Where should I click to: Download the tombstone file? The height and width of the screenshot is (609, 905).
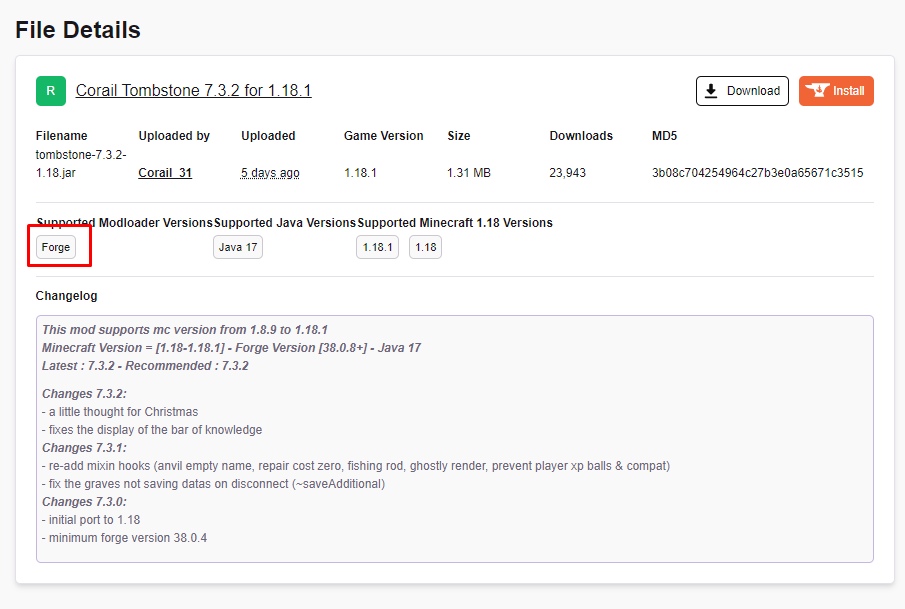[742, 91]
